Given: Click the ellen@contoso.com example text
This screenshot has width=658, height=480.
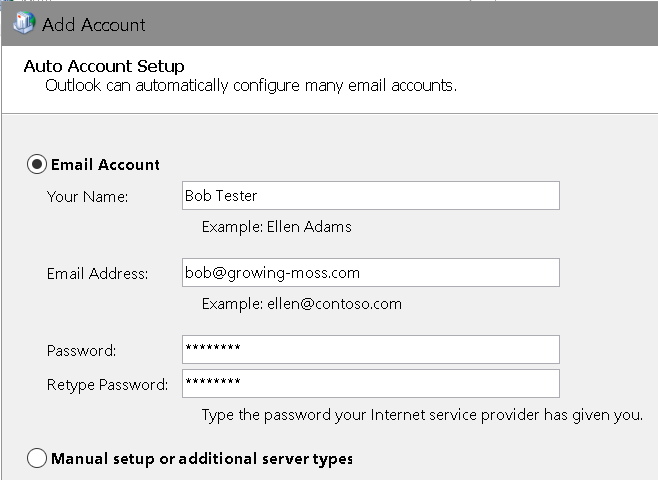Looking at the screenshot, I should [334, 304].
